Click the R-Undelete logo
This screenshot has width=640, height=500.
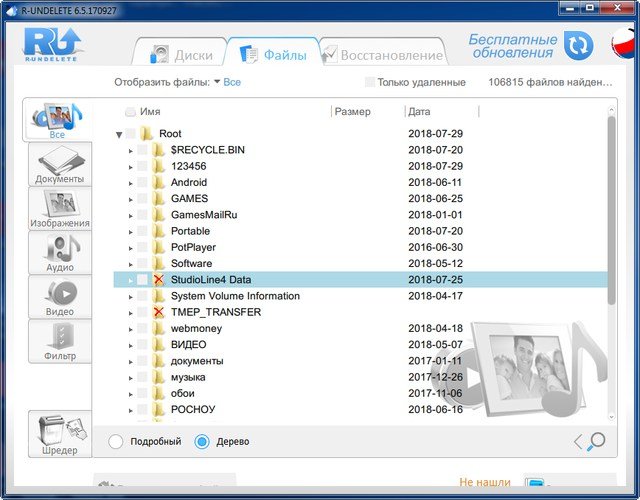[x=52, y=44]
